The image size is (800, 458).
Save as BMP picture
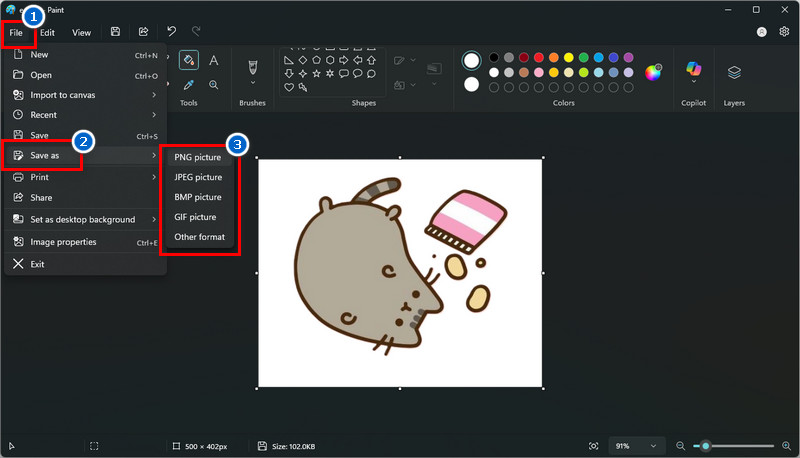(199, 197)
